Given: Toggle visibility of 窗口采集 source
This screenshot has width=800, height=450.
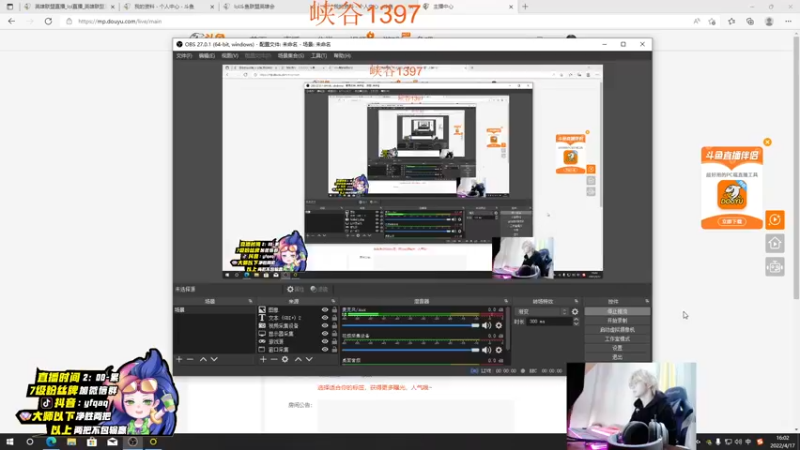Looking at the screenshot, I should coord(324,349).
